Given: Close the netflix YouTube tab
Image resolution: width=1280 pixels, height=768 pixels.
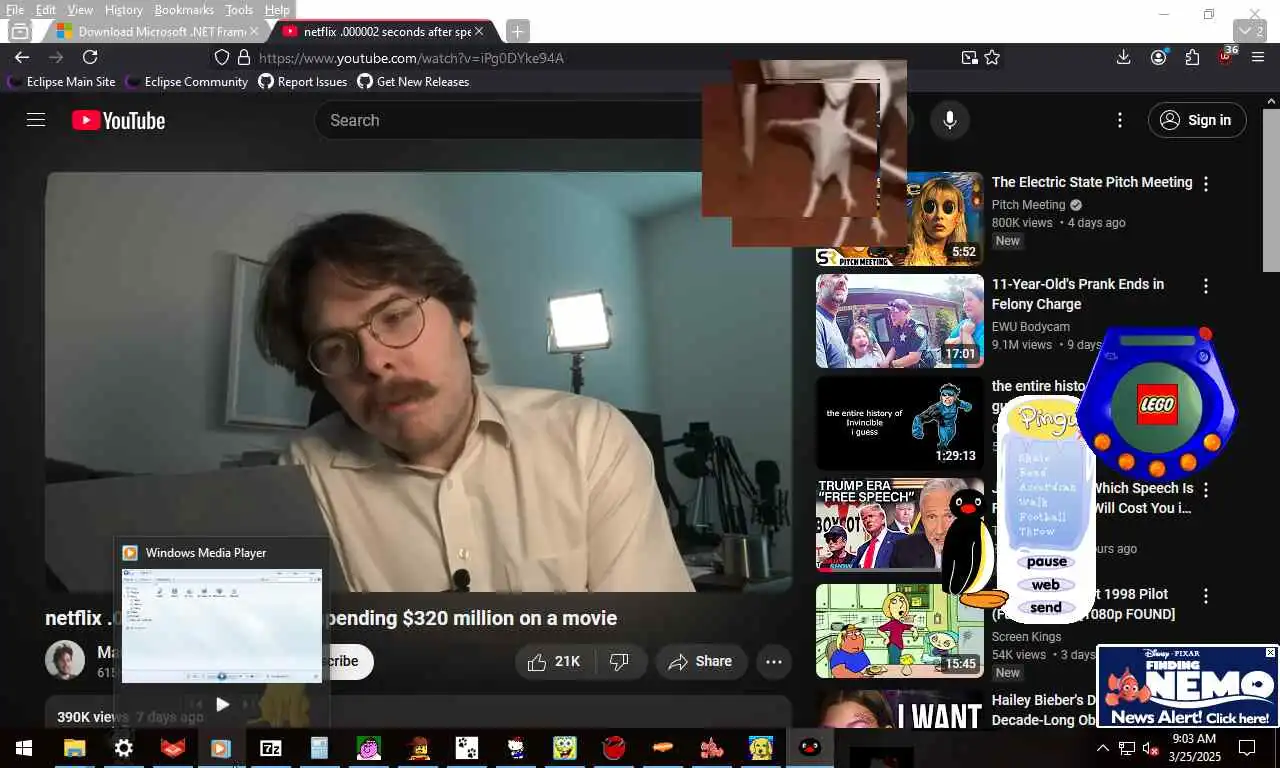Looking at the screenshot, I should click(479, 31).
